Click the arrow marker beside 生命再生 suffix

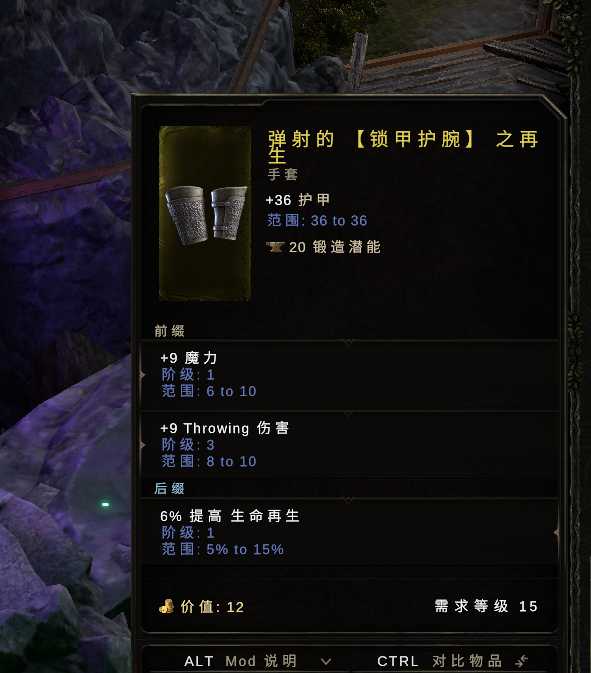pyautogui.click(x=556, y=532)
